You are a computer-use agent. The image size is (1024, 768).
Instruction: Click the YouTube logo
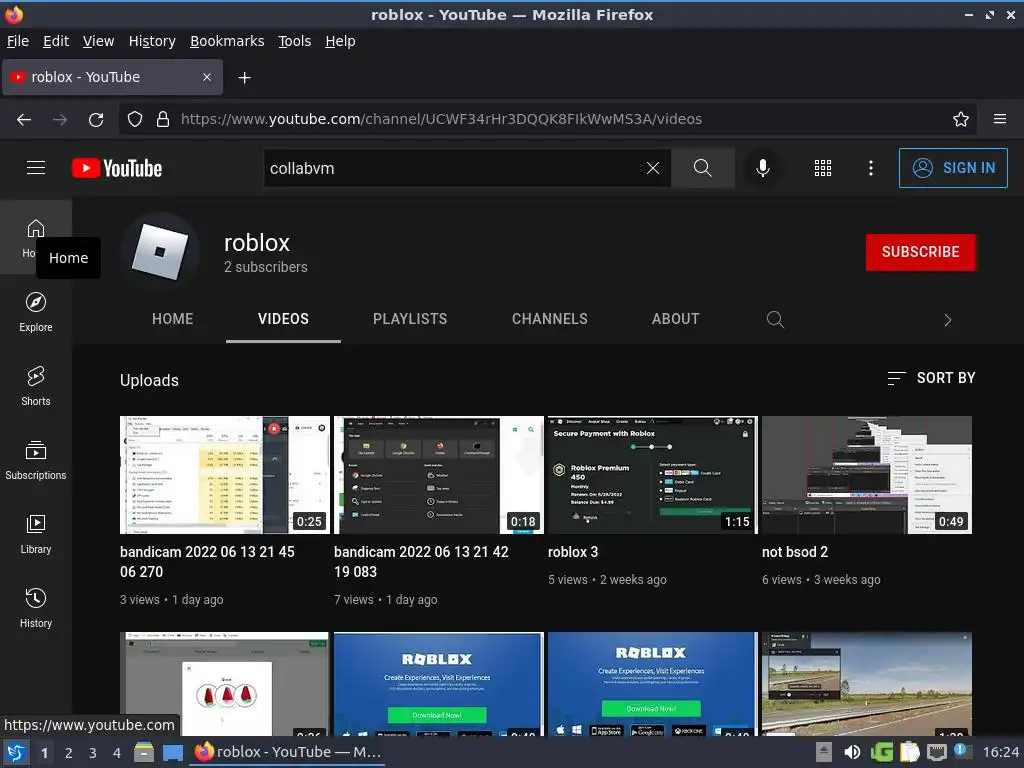tap(117, 168)
